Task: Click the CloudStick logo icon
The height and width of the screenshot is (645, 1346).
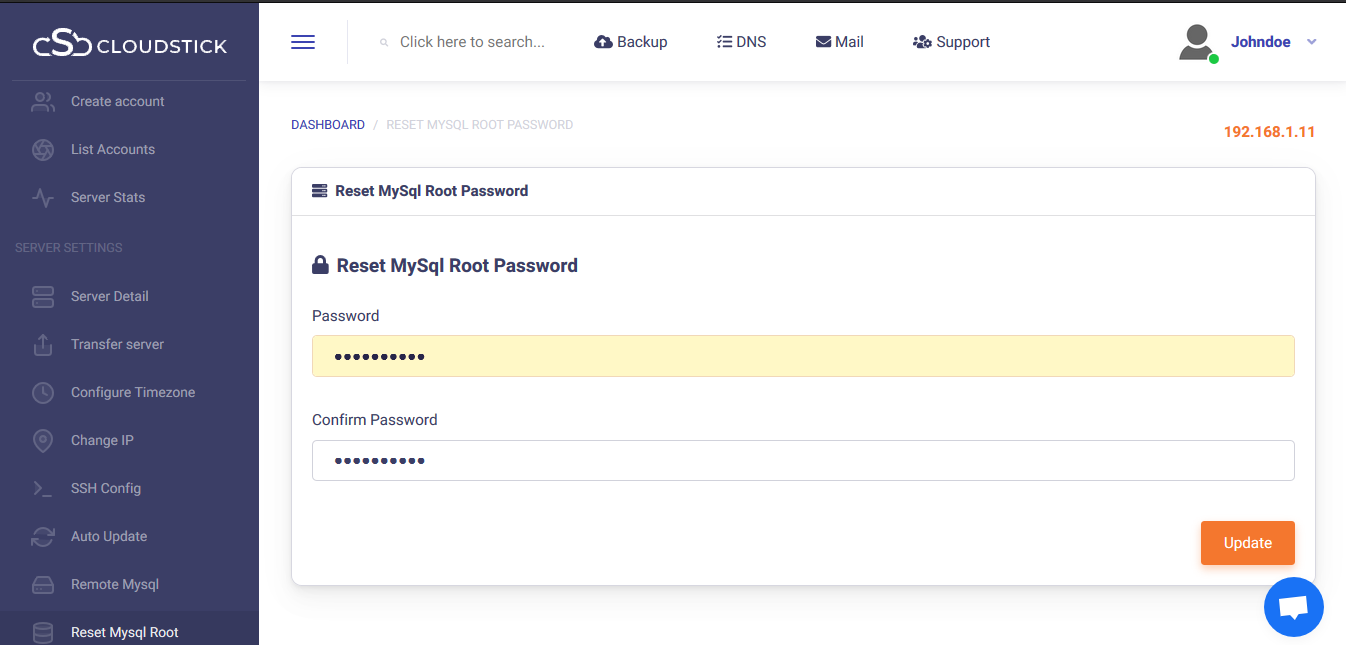Action: [62, 45]
